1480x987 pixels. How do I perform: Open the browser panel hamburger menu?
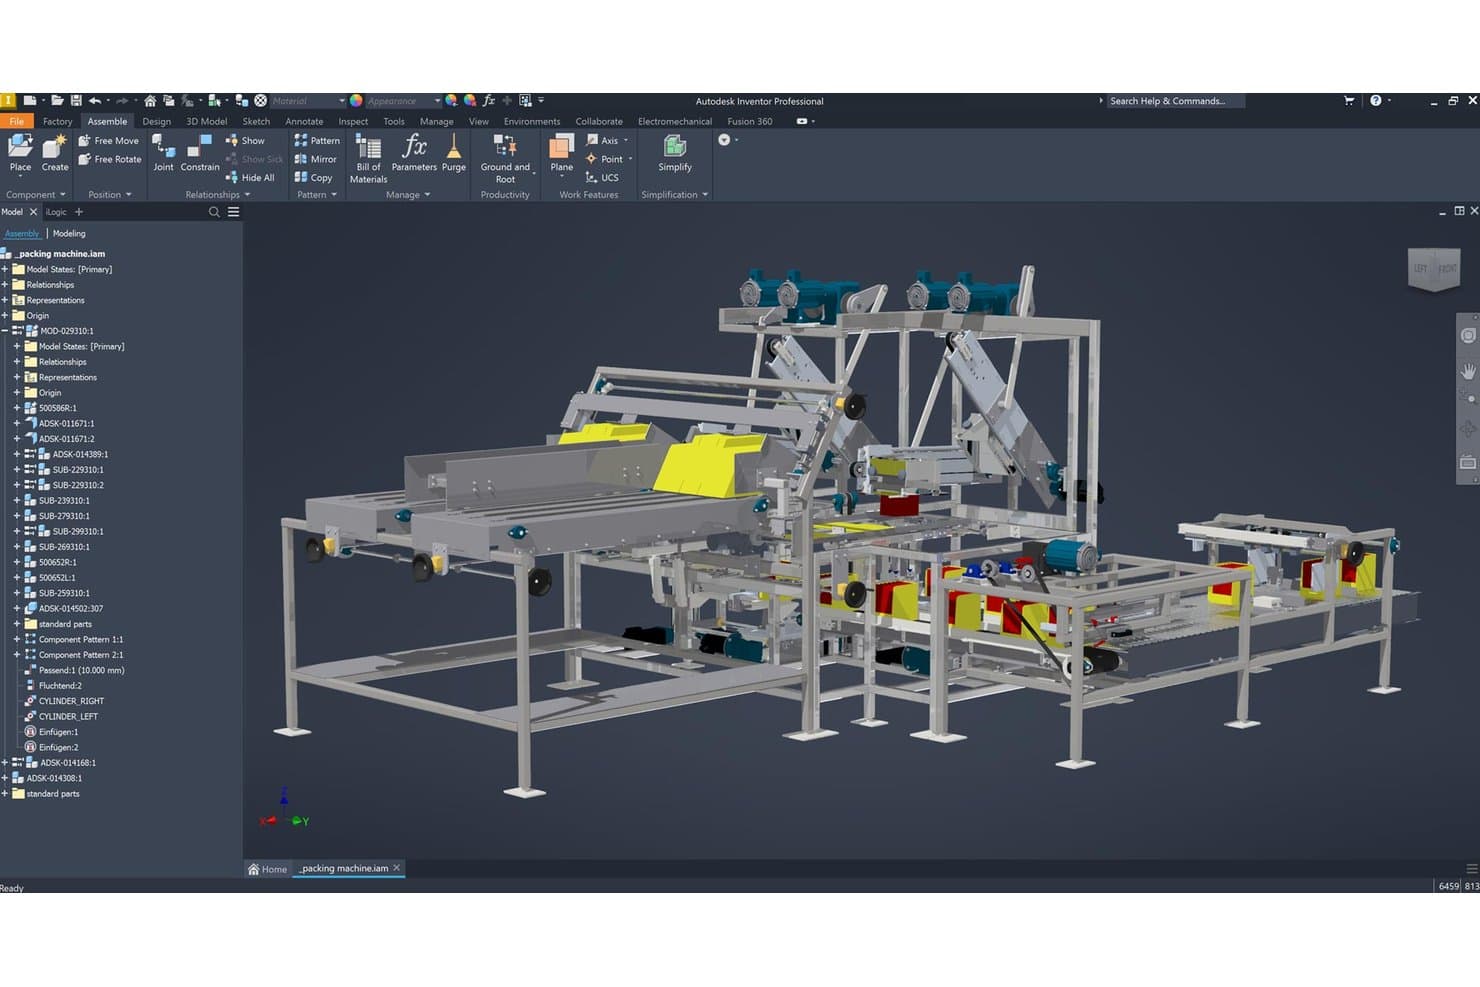tap(233, 212)
